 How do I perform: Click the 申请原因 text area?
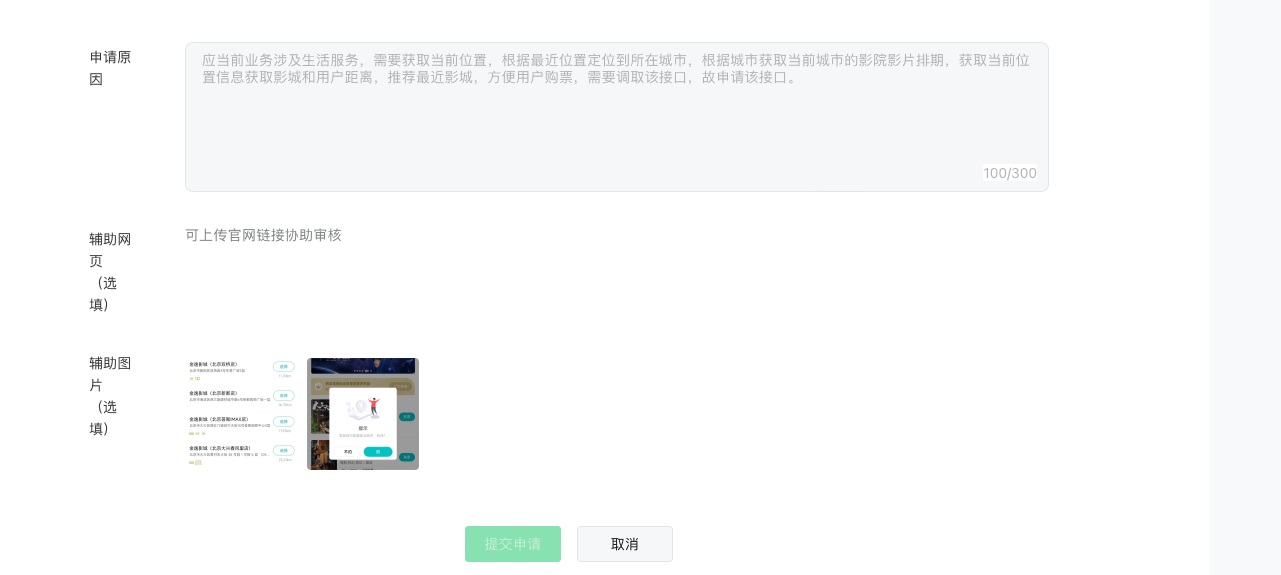[x=616, y=117]
